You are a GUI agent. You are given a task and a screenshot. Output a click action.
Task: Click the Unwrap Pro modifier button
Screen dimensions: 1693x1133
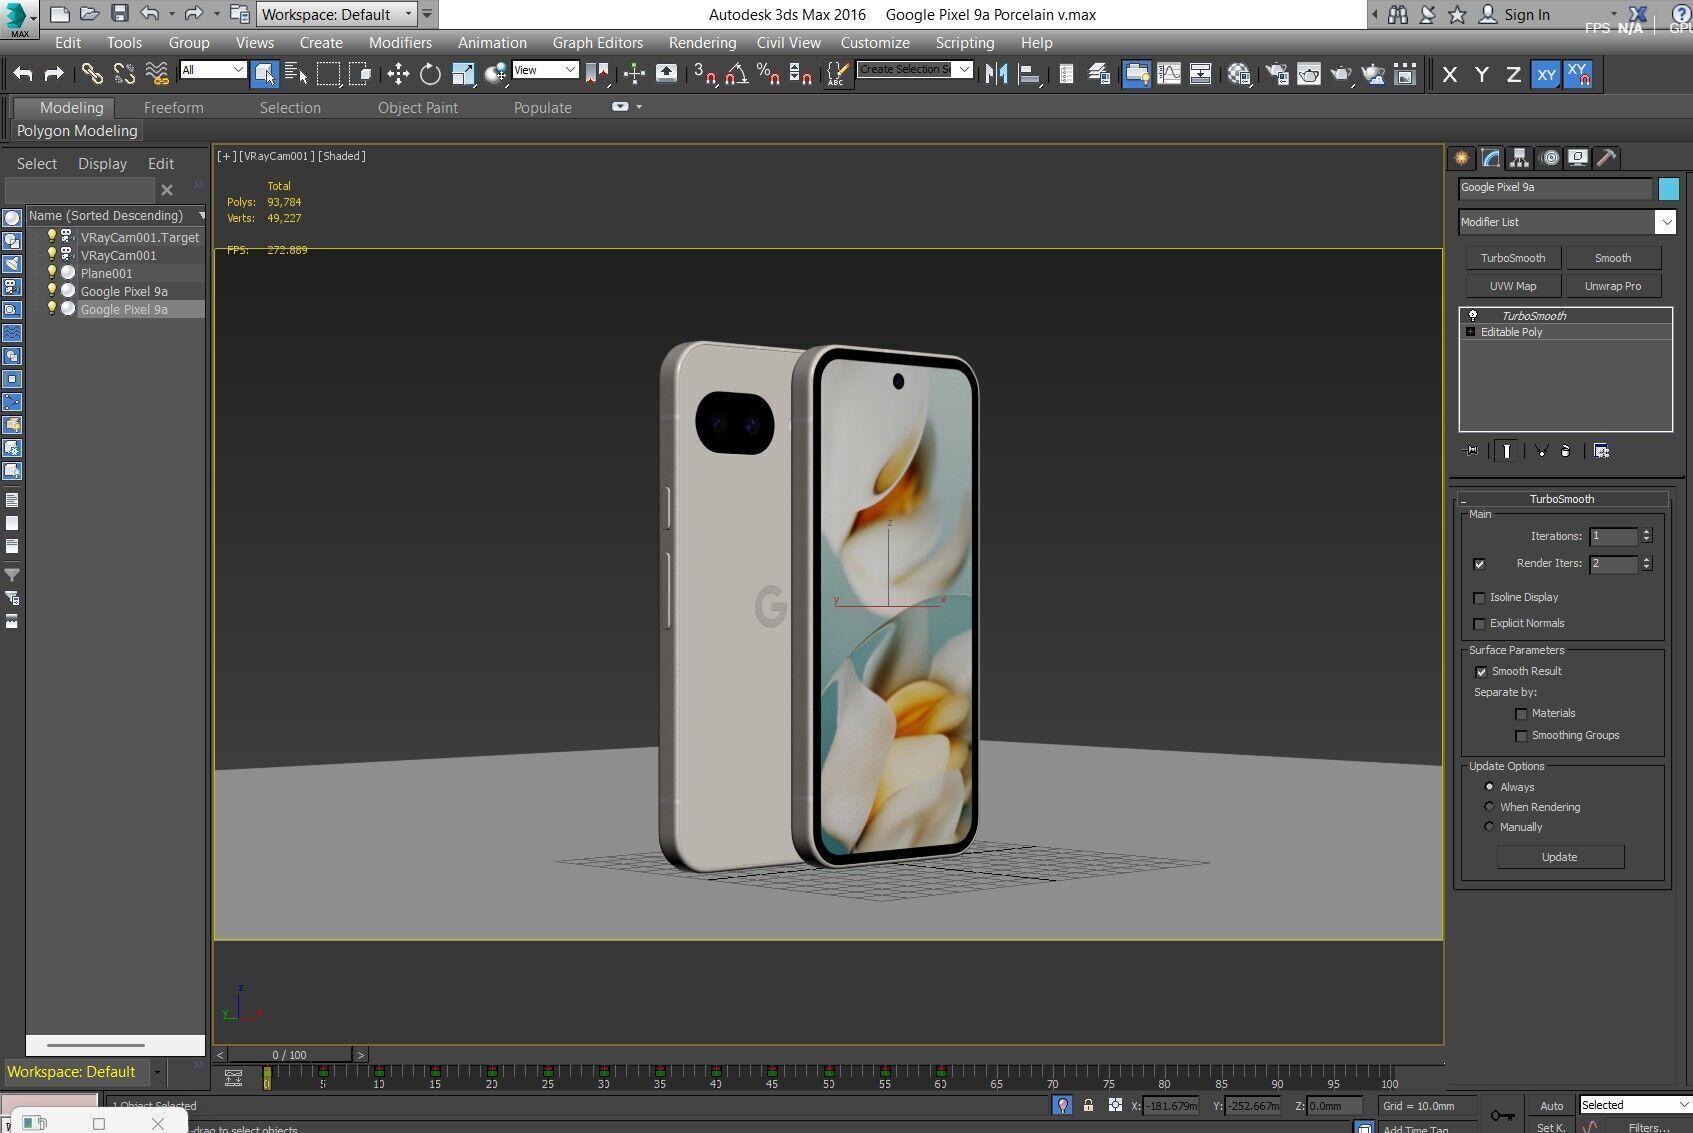(x=1612, y=286)
